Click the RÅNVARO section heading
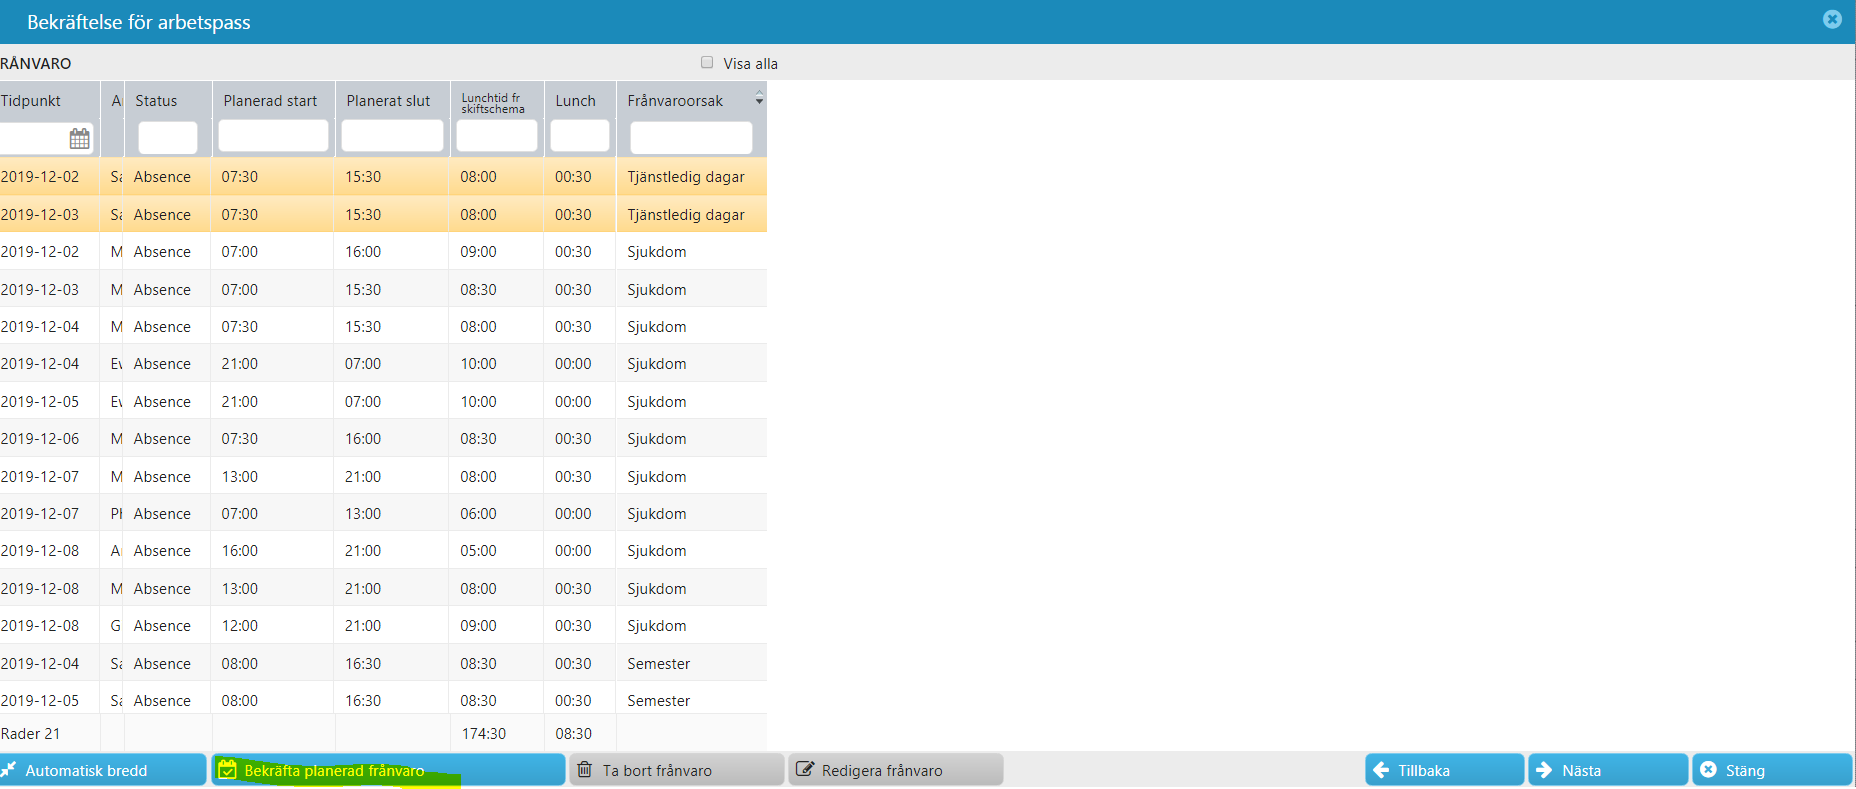Viewport: 1856px width, 789px height. coord(36,63)
